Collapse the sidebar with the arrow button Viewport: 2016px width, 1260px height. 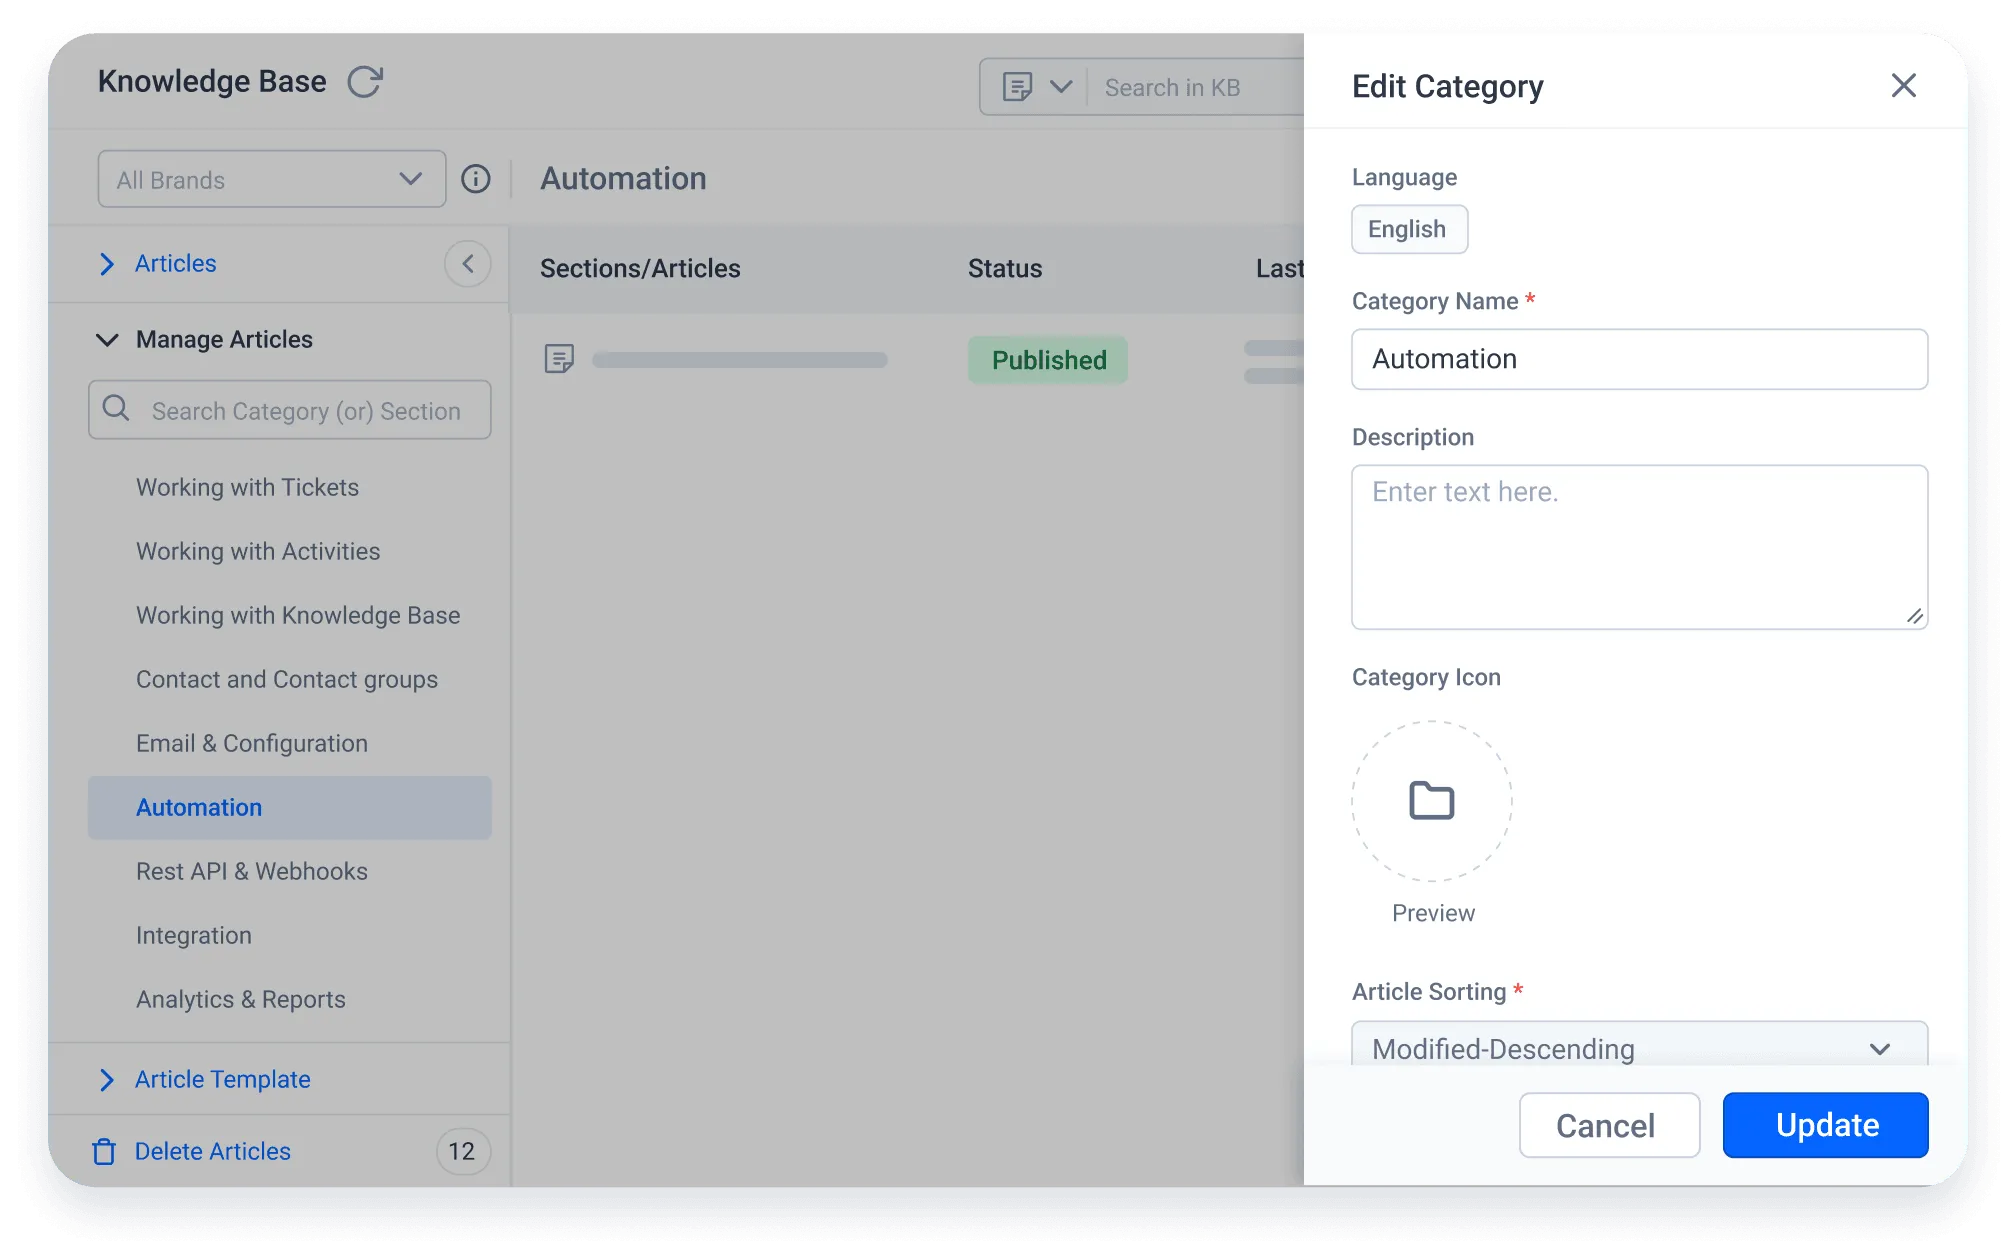(467, 263)
